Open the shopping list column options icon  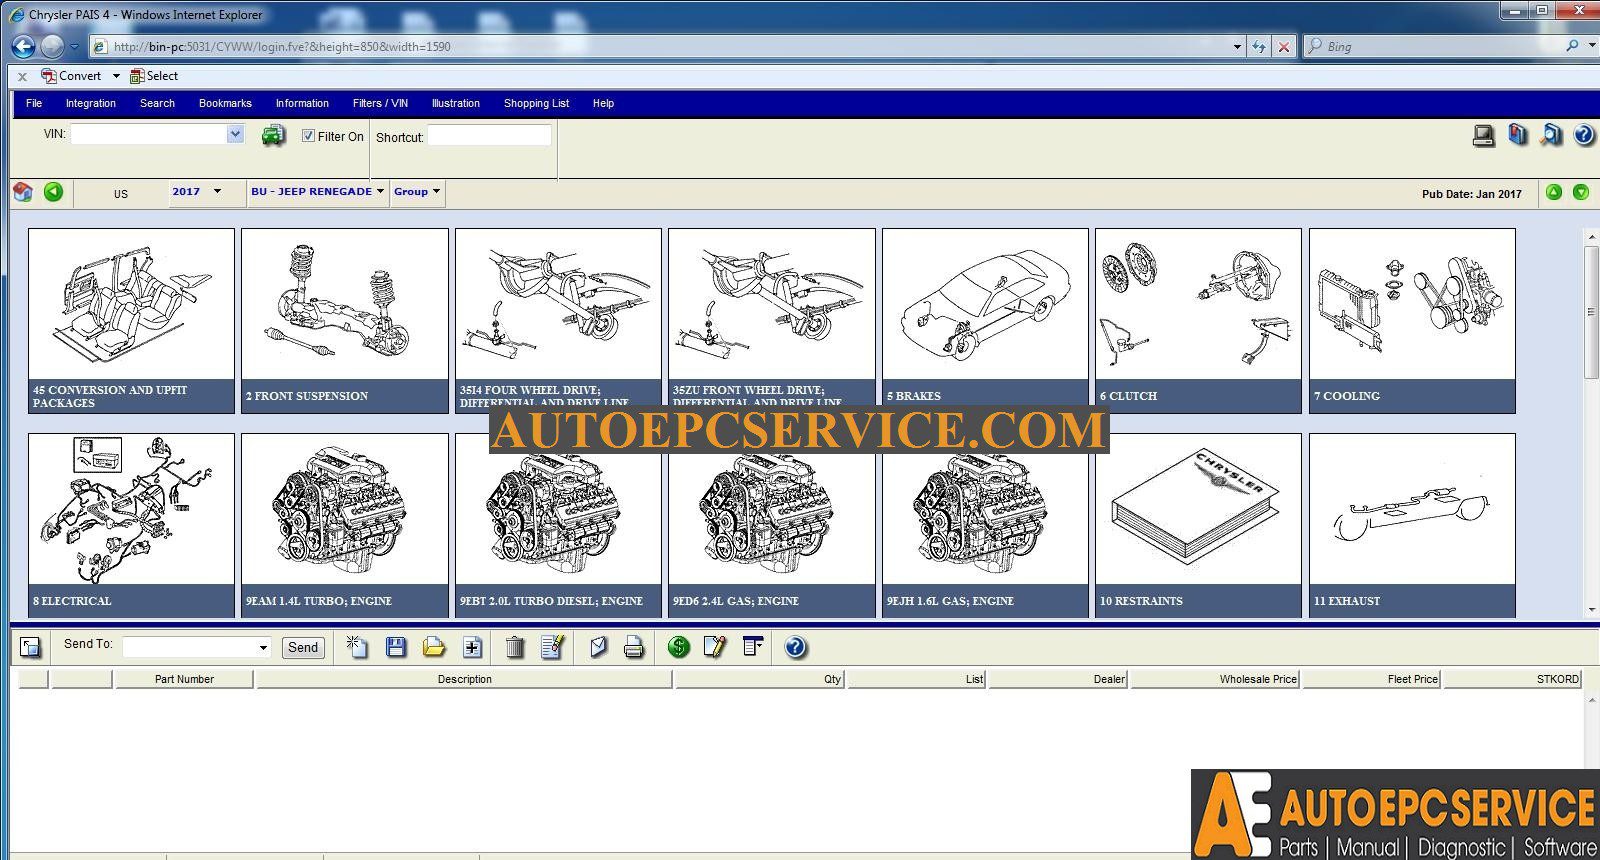753,647
